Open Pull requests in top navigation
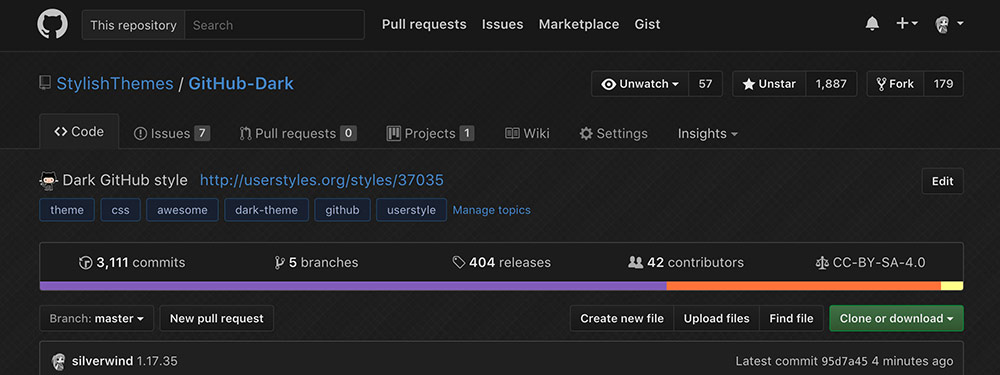Viewport: 1000px width, 375px height. click(x=424, y=24)
